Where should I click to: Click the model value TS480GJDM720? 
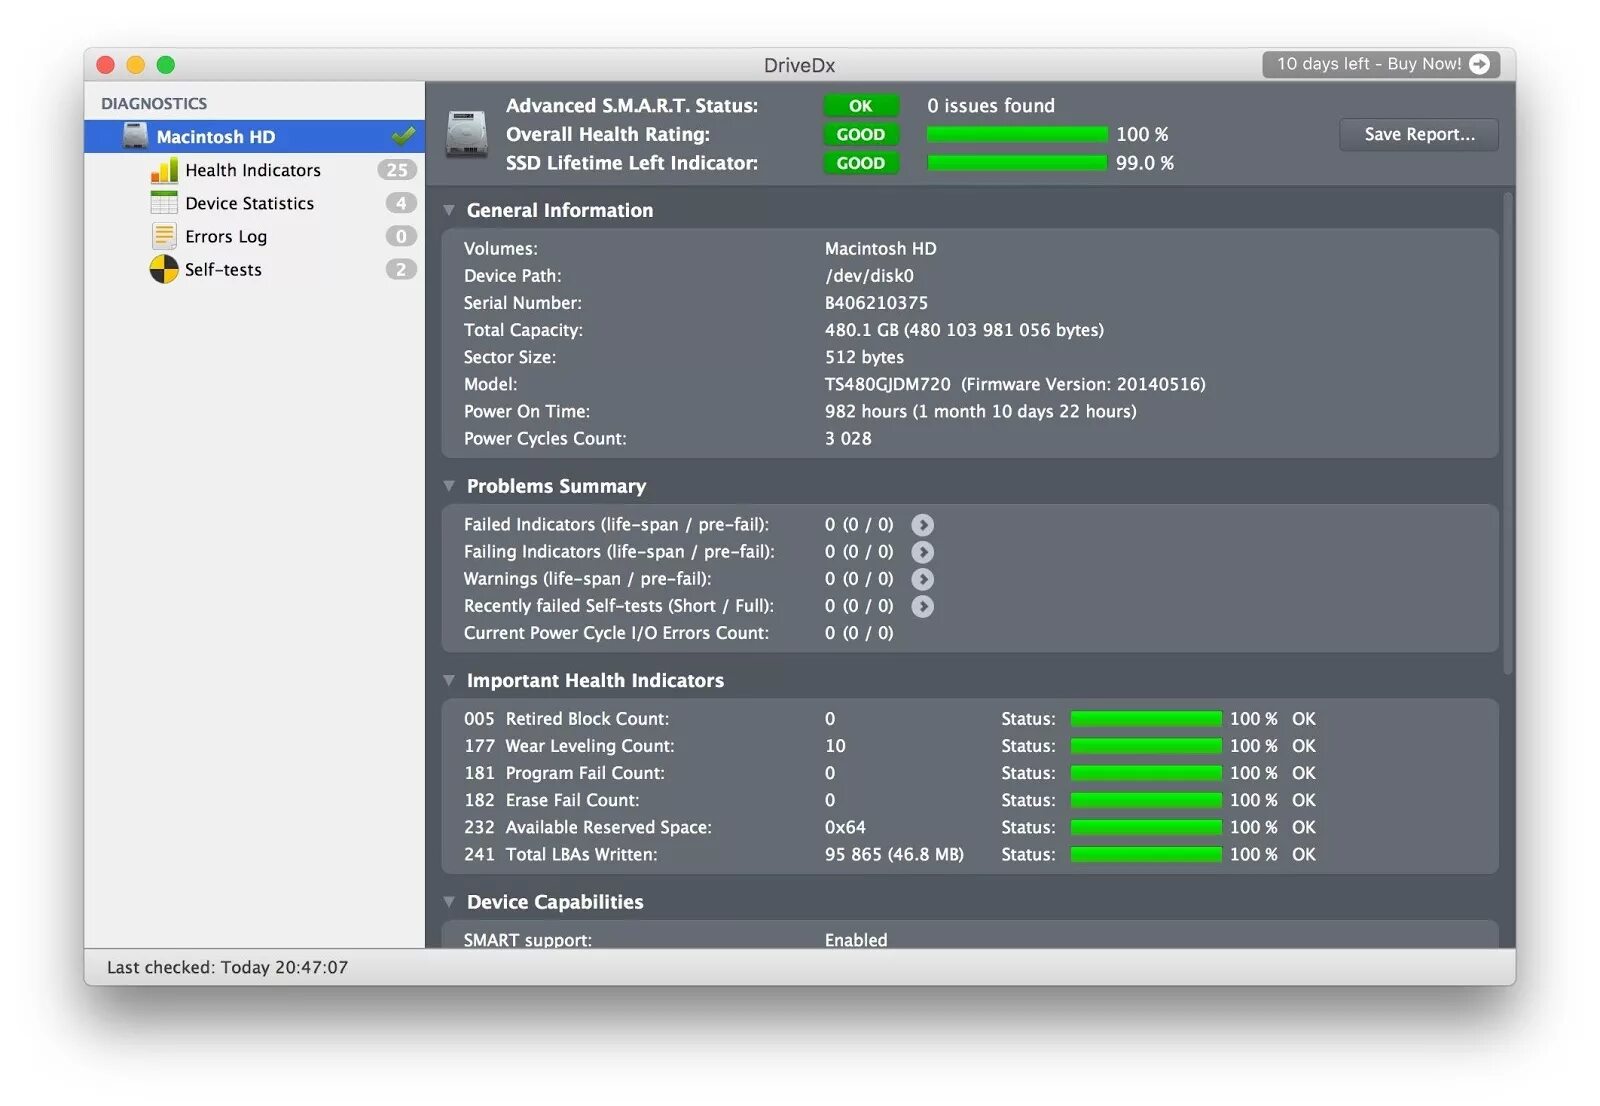888,384
